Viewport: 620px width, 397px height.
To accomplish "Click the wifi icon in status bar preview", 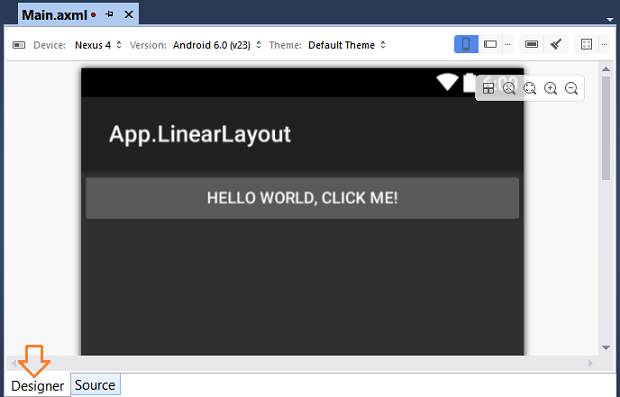I will pyautogui.click(x=447, y=82).
